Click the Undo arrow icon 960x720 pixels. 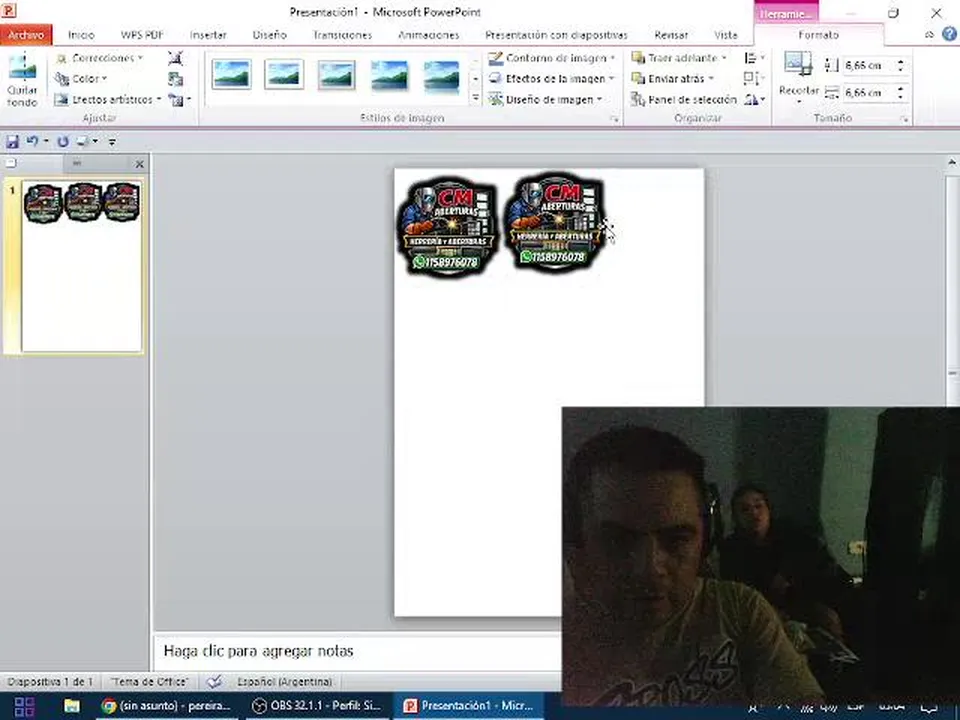click(x=31, y=141)
